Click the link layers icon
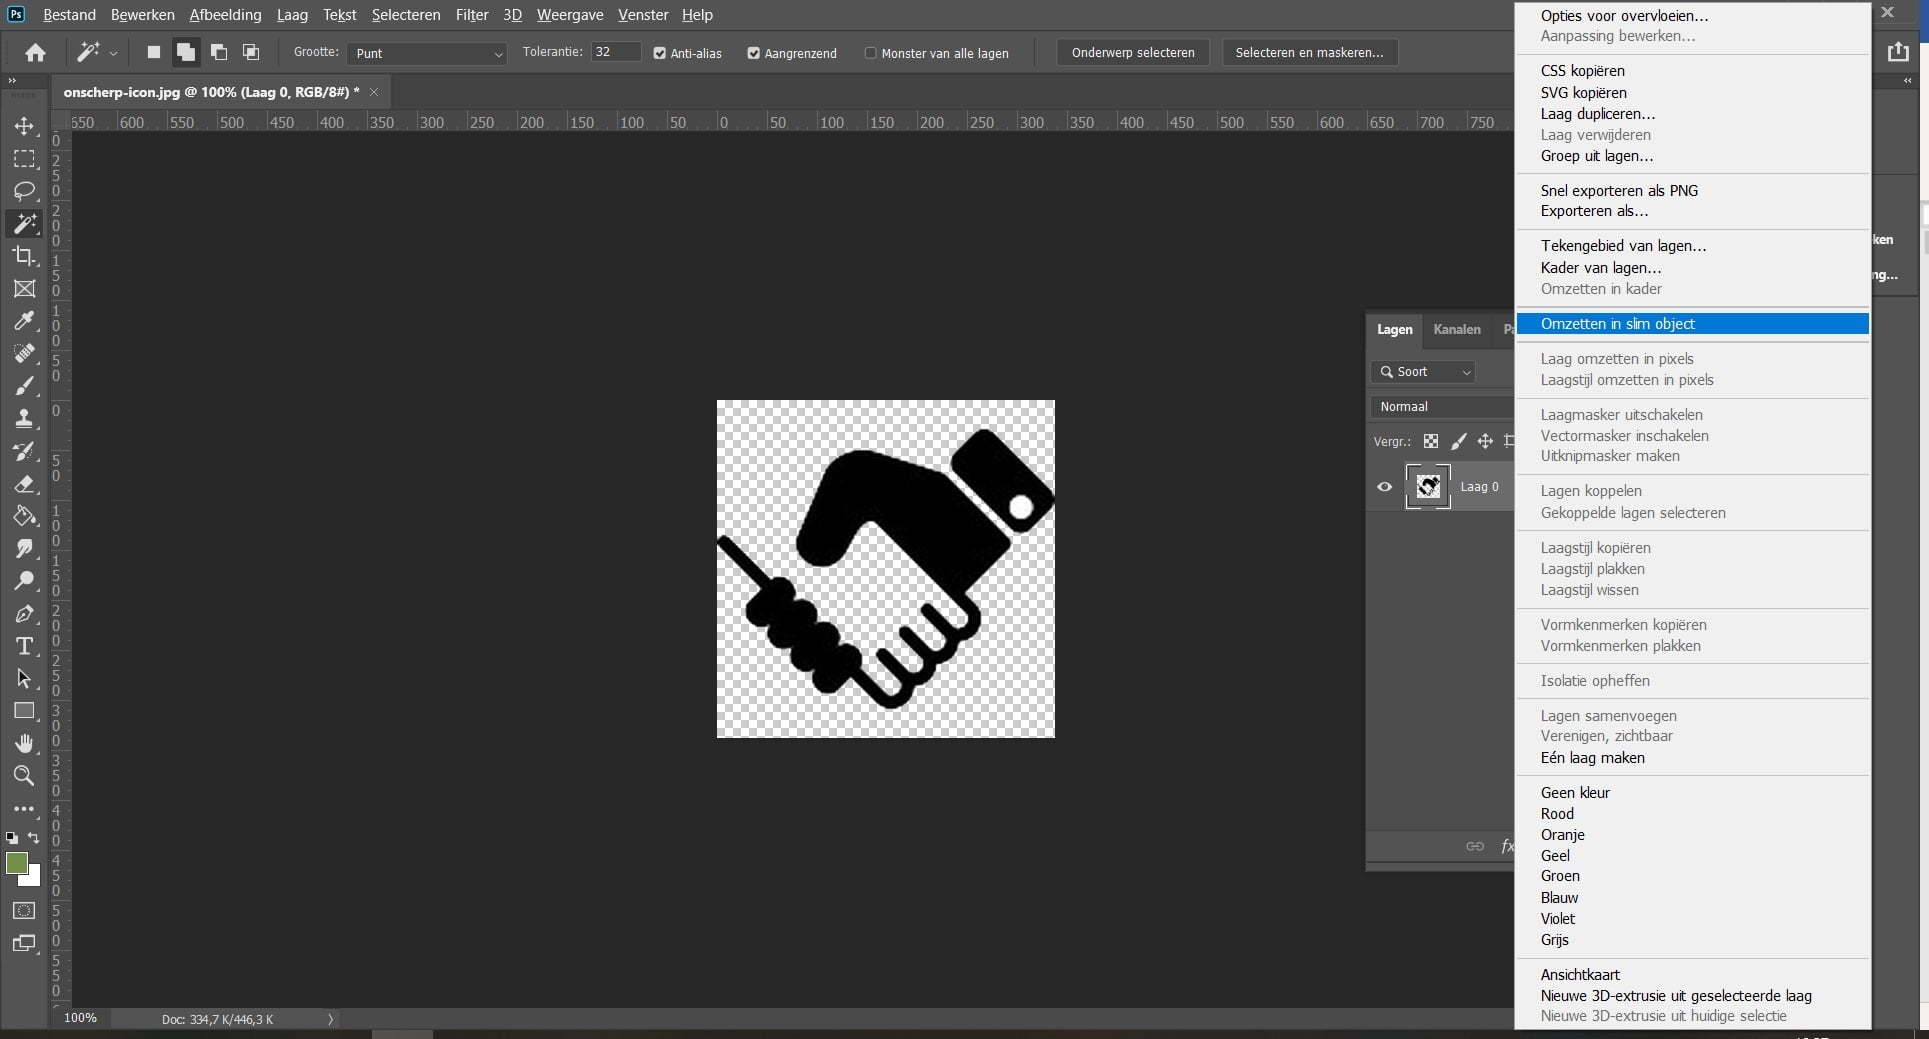1929x1039 pixels. (1475, 846)
